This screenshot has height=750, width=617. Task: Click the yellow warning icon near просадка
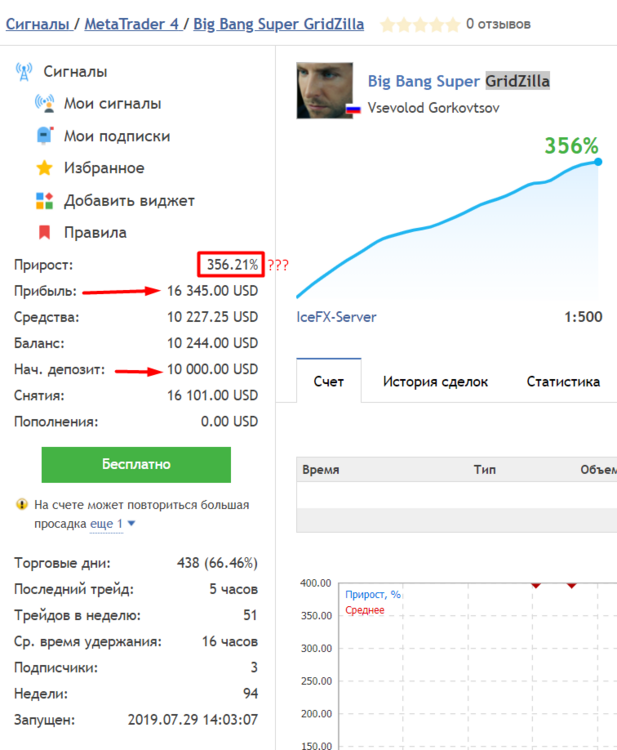coord(22,504)
